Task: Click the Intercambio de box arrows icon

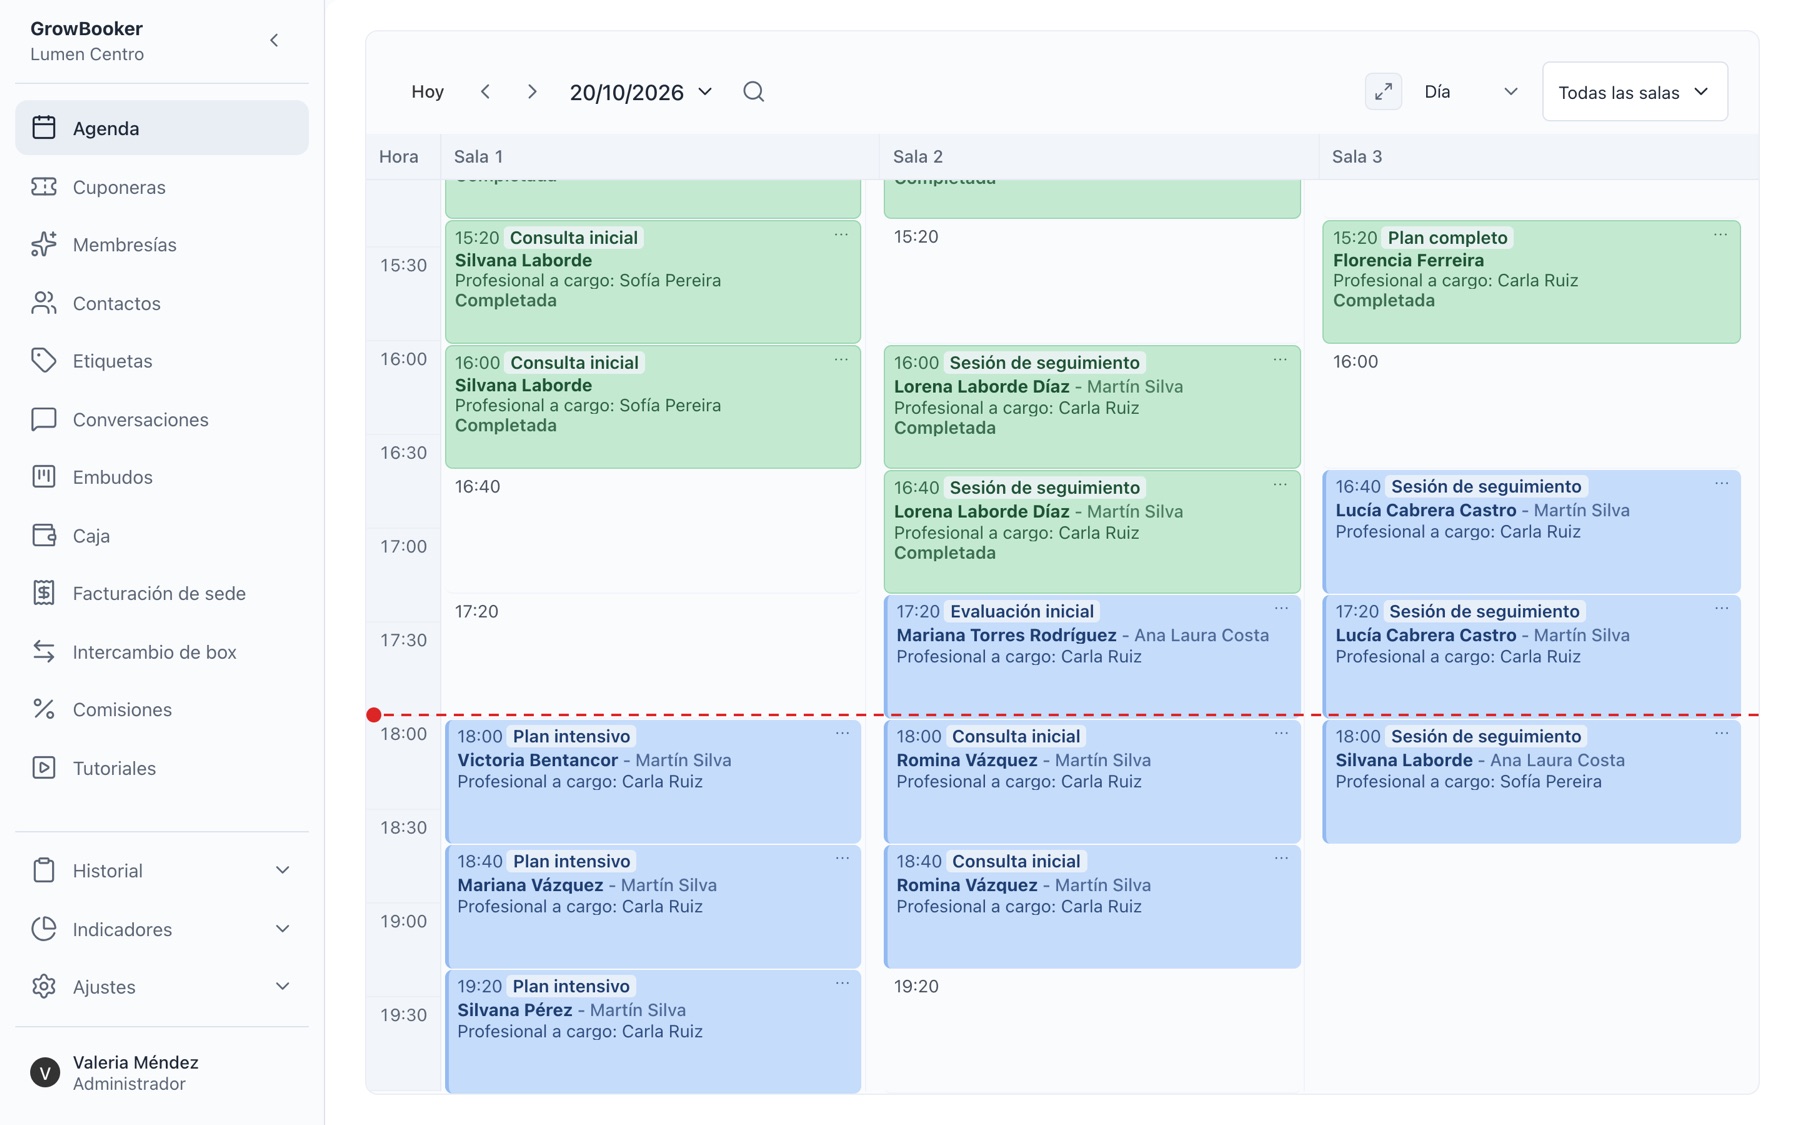Action: pyautogui.click(x=43, y=652)
